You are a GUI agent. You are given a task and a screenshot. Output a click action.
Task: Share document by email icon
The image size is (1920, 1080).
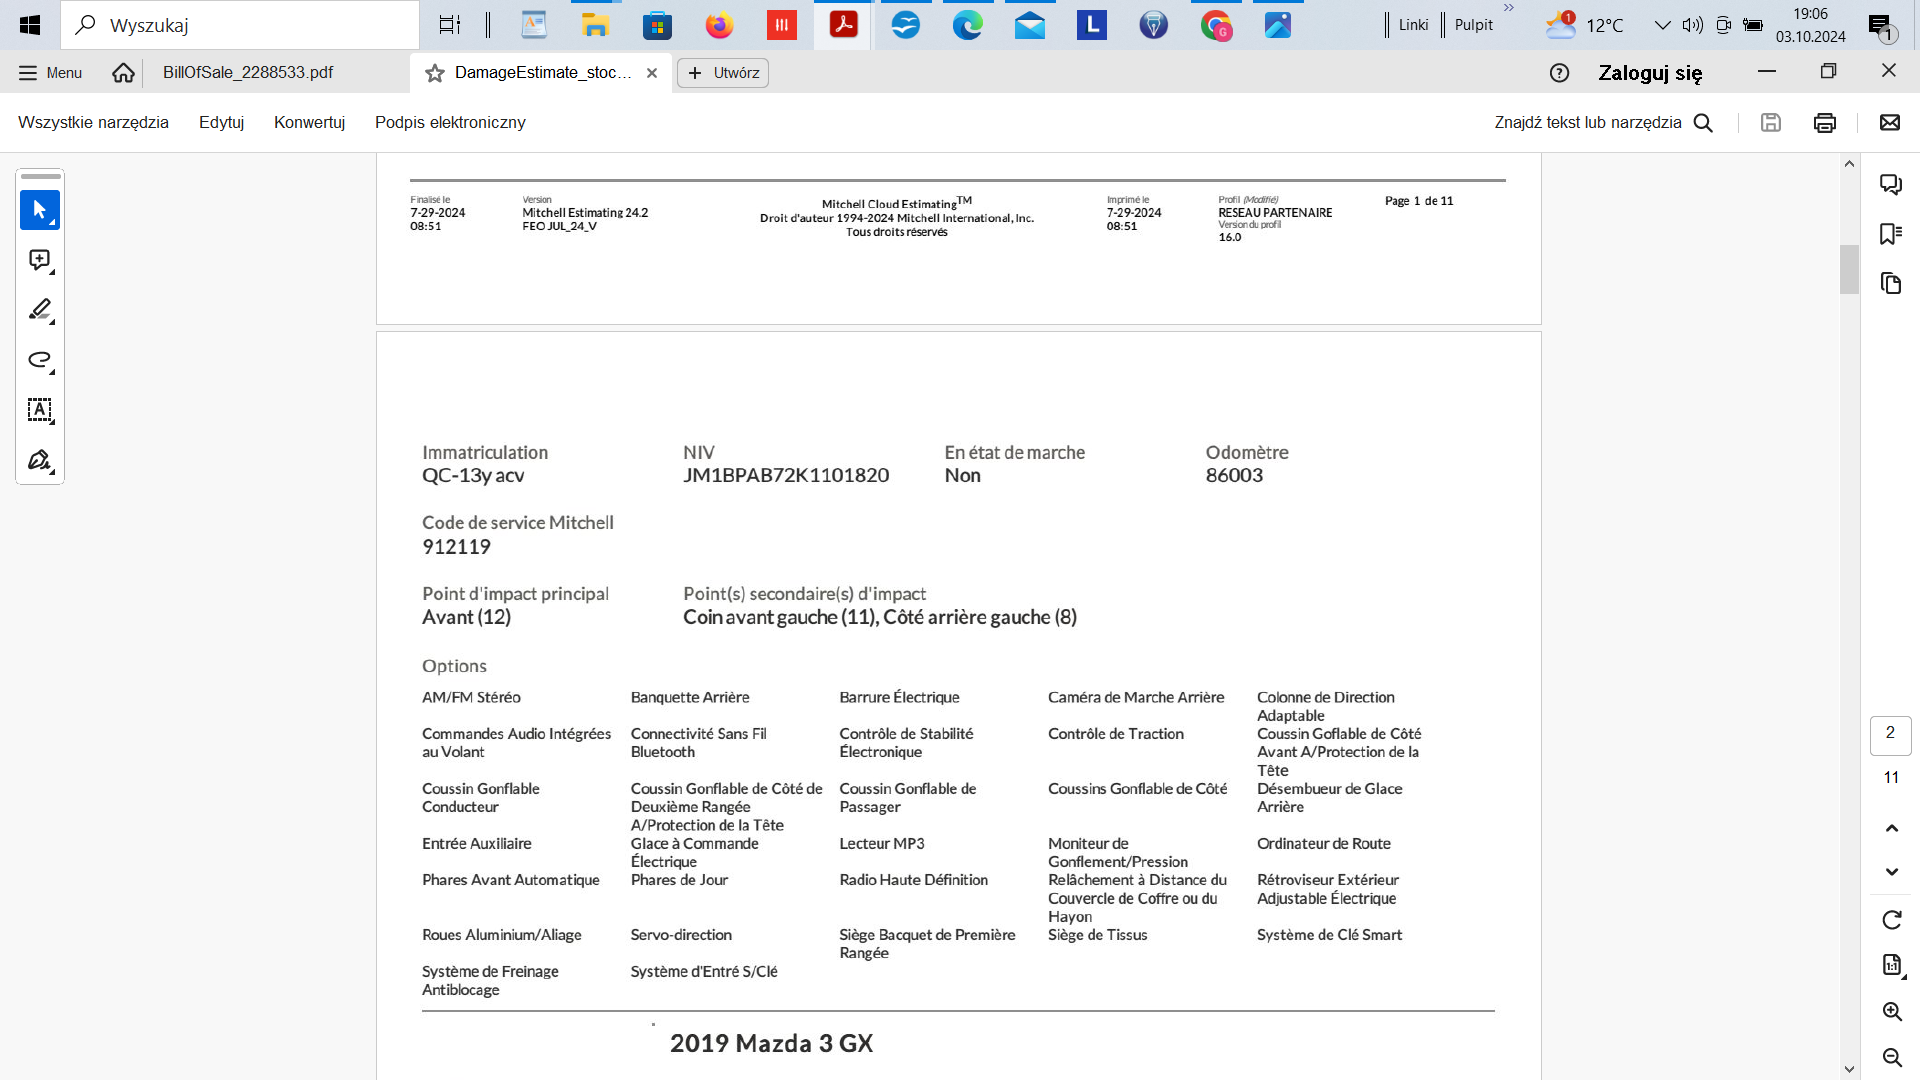[x=1889, y=122]
